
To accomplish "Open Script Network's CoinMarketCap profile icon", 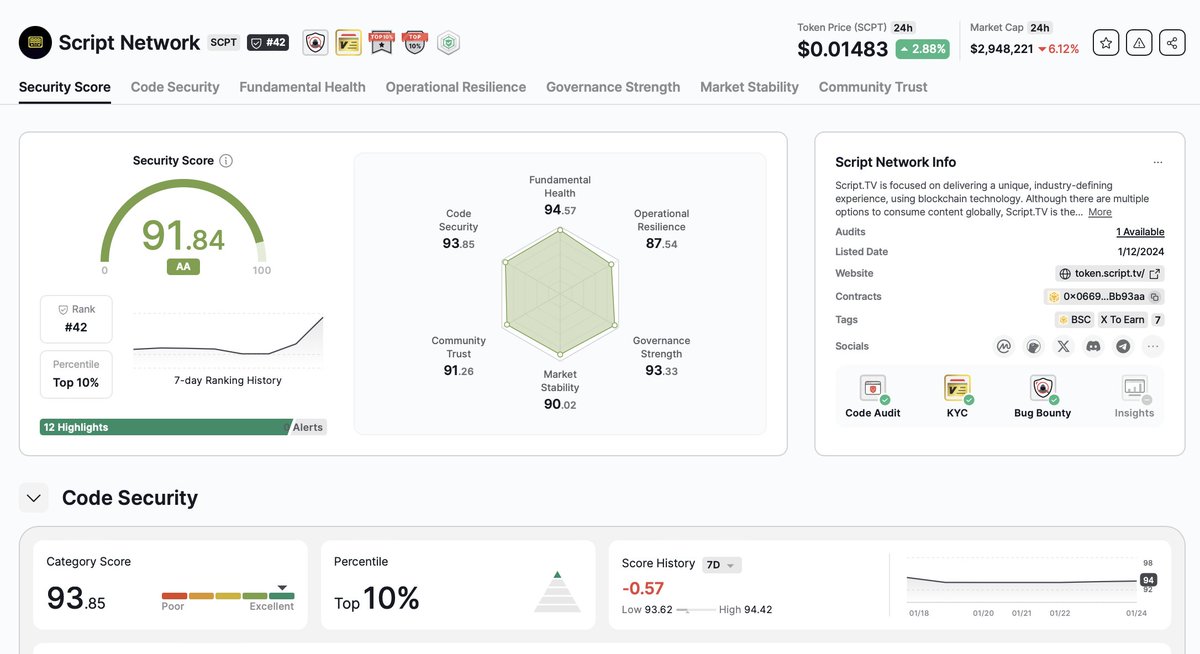I will pyautogui.click(x=1004, y=346).
